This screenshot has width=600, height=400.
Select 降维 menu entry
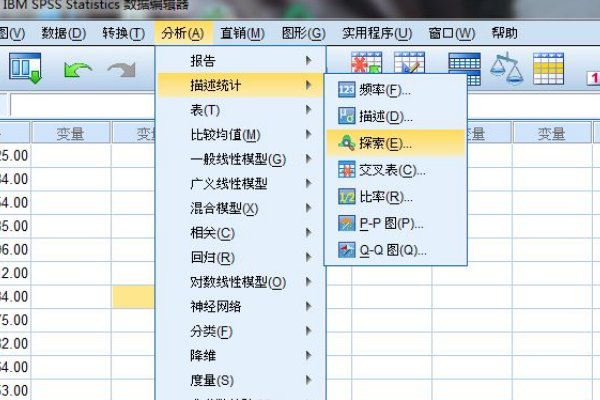pyautogui.click(x=241, y=356)
